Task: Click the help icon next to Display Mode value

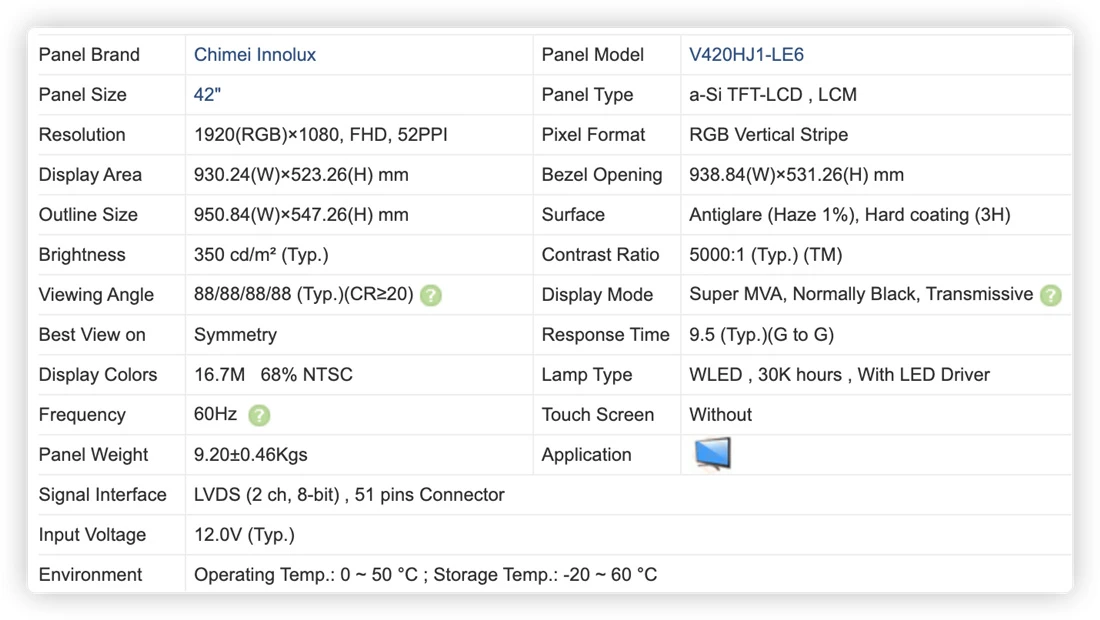Action: pyautogui.click(x=1050, y=295)
